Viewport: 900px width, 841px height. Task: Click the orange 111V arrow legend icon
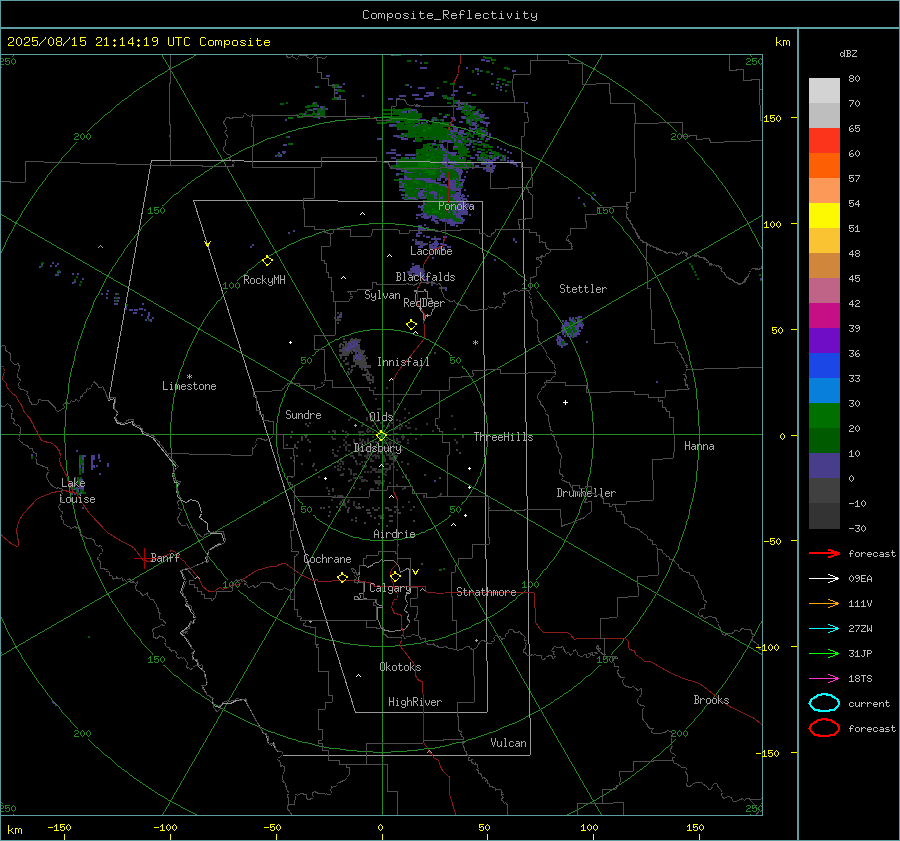point(824,603)
